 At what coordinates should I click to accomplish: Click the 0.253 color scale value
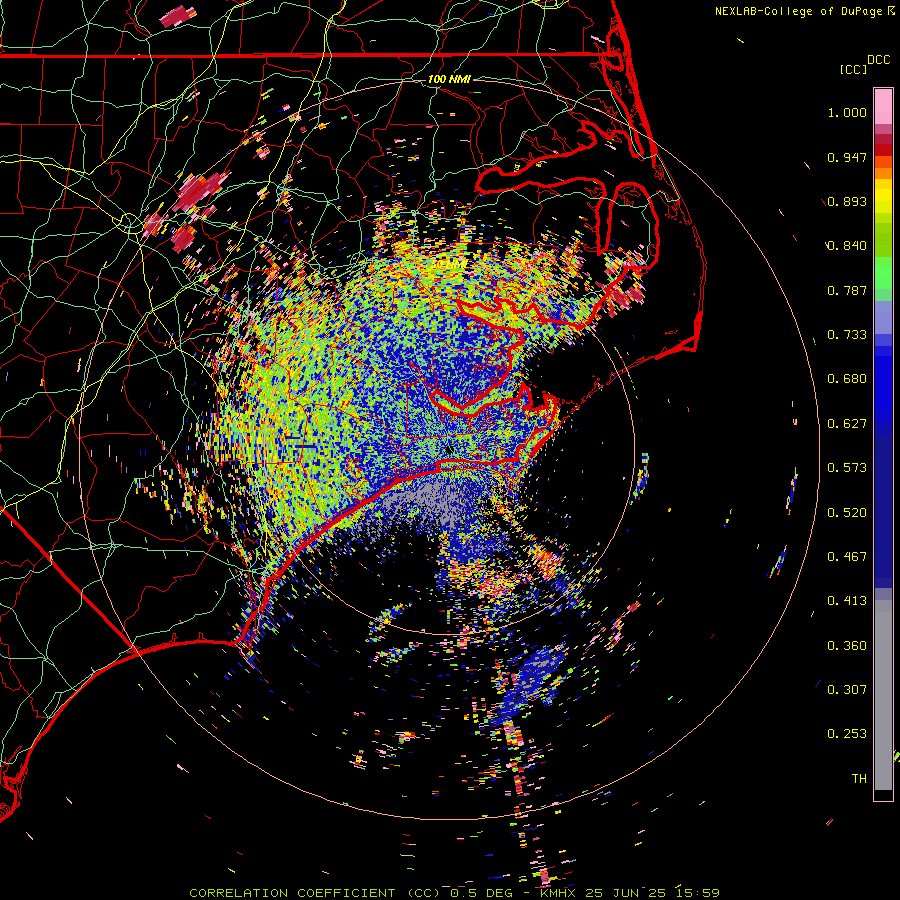(x=847, y=734)
